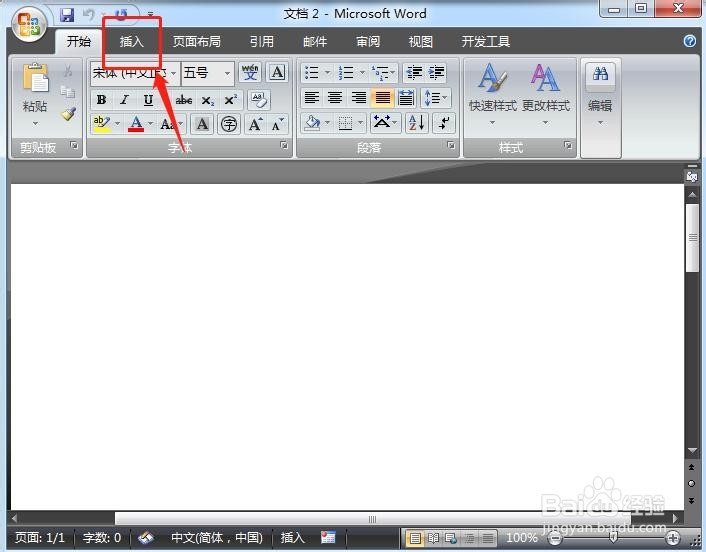Switch to 开始 tab
This screenshot has height=552, width=706.
click(79, 41)
